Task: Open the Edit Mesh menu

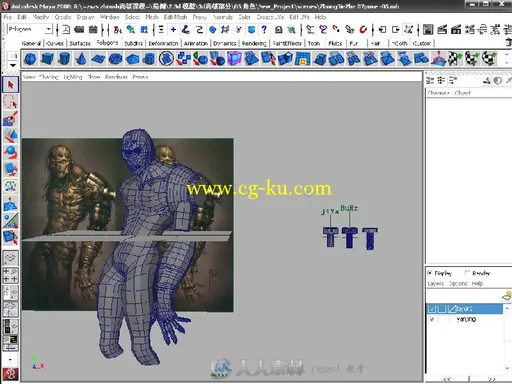Action: click(x=175, y=17)
